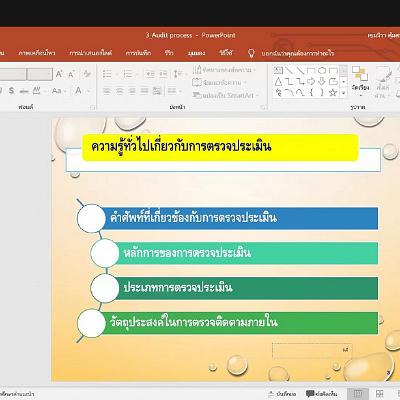
Task: Apply the font color (A) button
Action: (x=78, y=90)
